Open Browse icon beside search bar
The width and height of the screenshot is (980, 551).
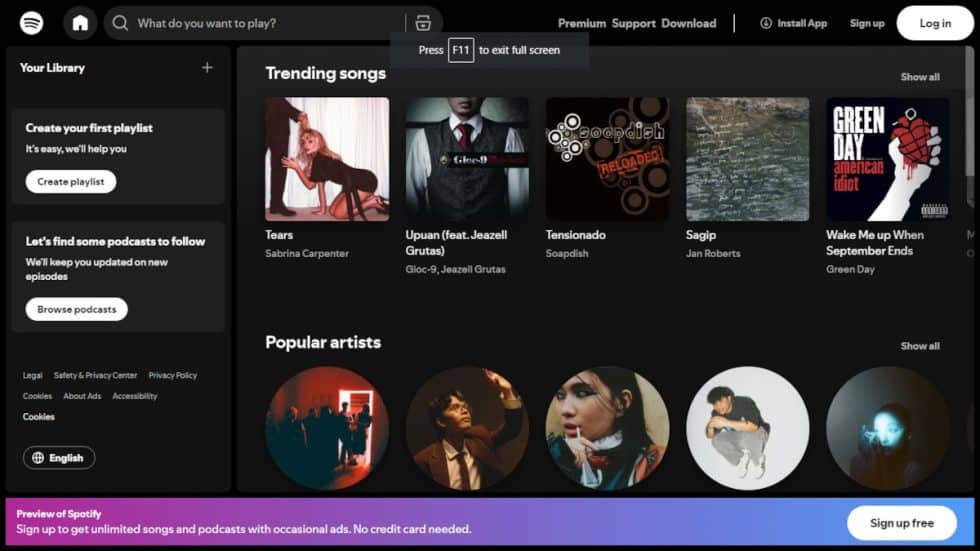coord(423,23)
